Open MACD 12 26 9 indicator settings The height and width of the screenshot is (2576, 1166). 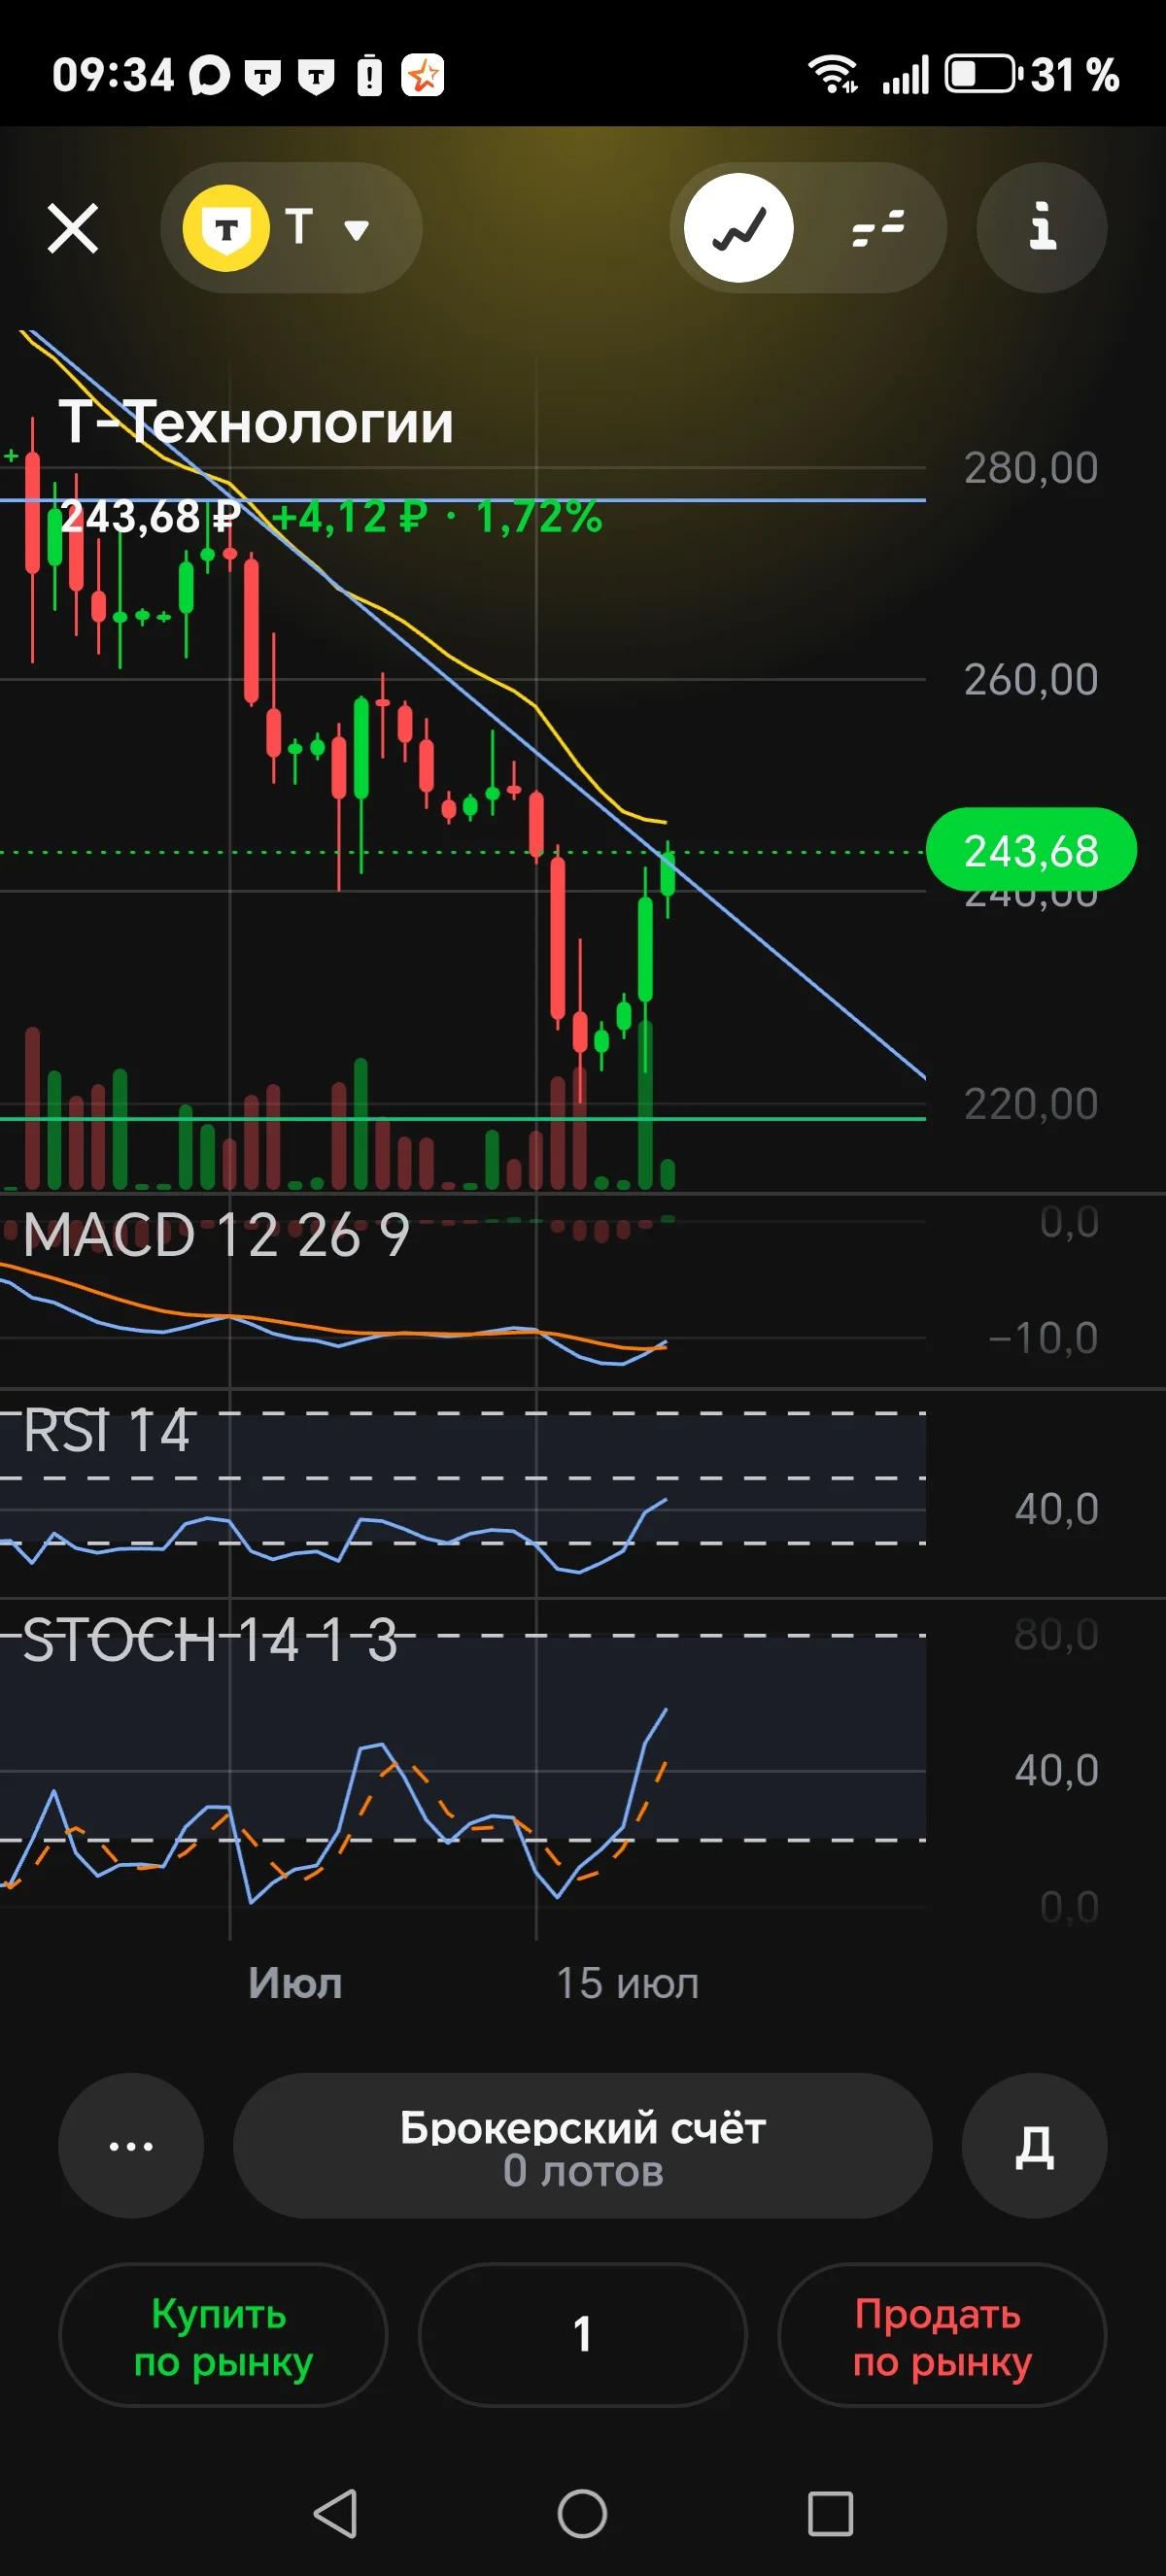(216, 1235)
